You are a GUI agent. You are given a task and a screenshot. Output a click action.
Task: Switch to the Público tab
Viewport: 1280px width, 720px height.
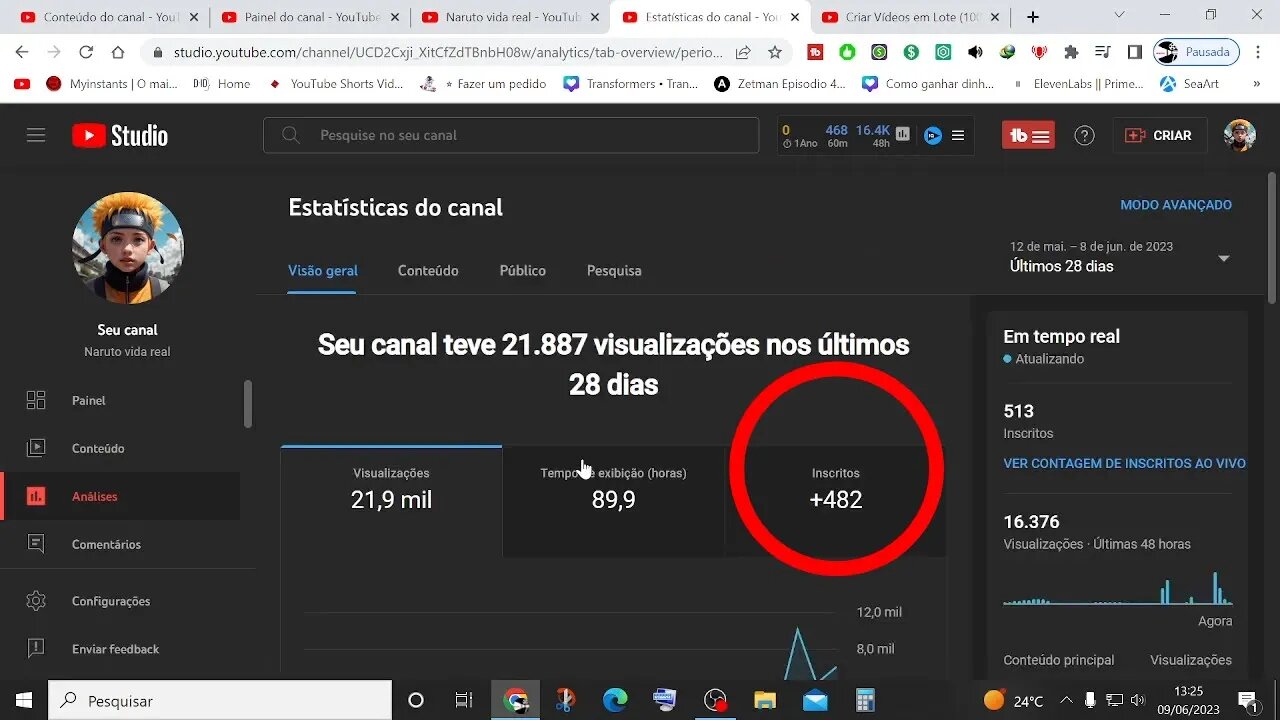pos(523,271)
